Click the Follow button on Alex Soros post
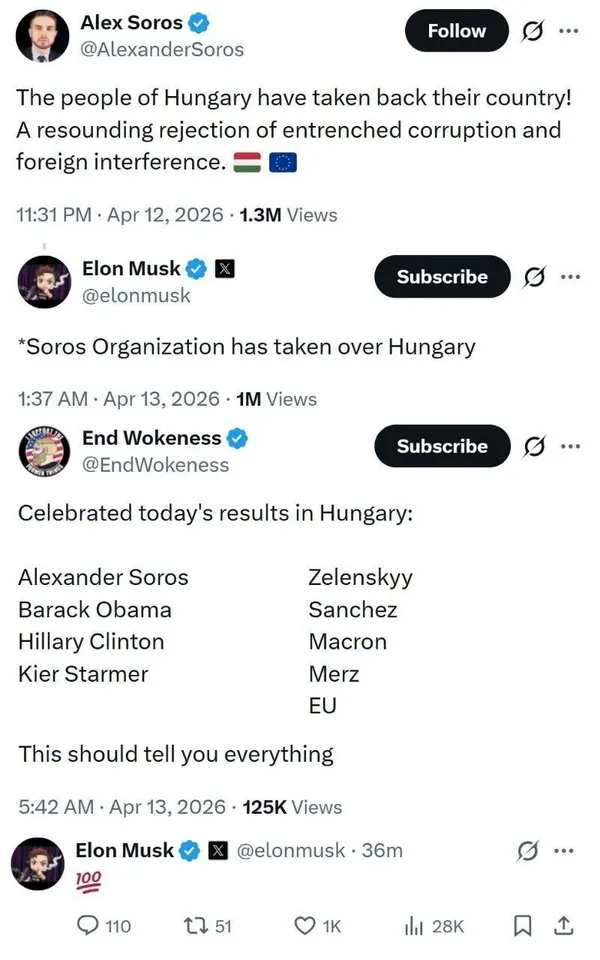The width and height of the screenshot is (600, 960). click(x=456, y=31)
